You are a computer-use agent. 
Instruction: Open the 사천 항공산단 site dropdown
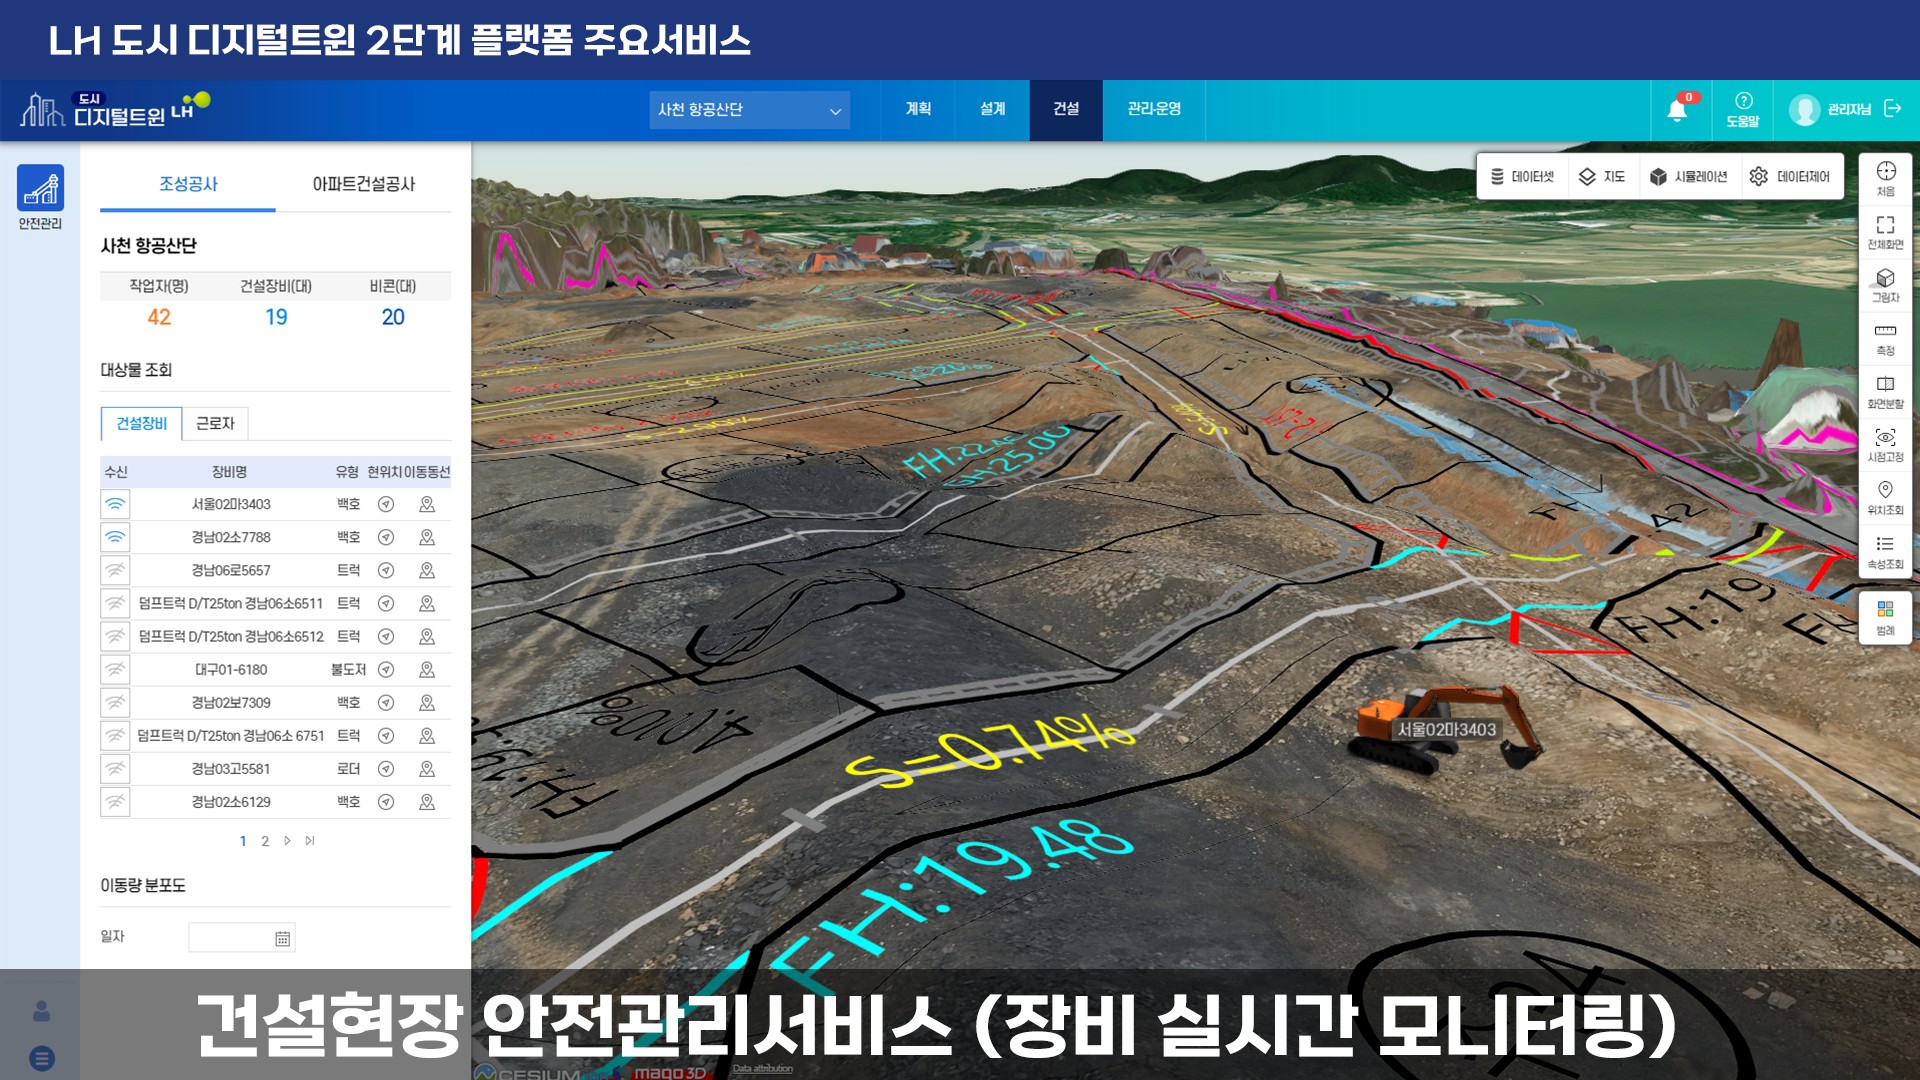749,110
